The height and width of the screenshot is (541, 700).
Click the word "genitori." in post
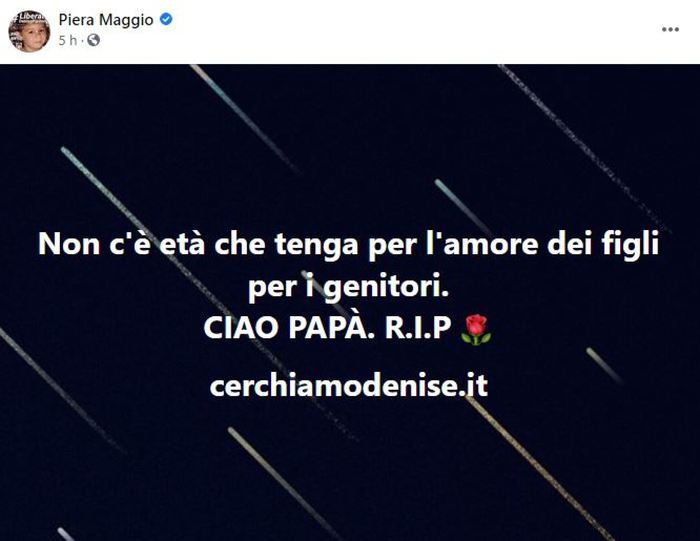pos(385,288)
